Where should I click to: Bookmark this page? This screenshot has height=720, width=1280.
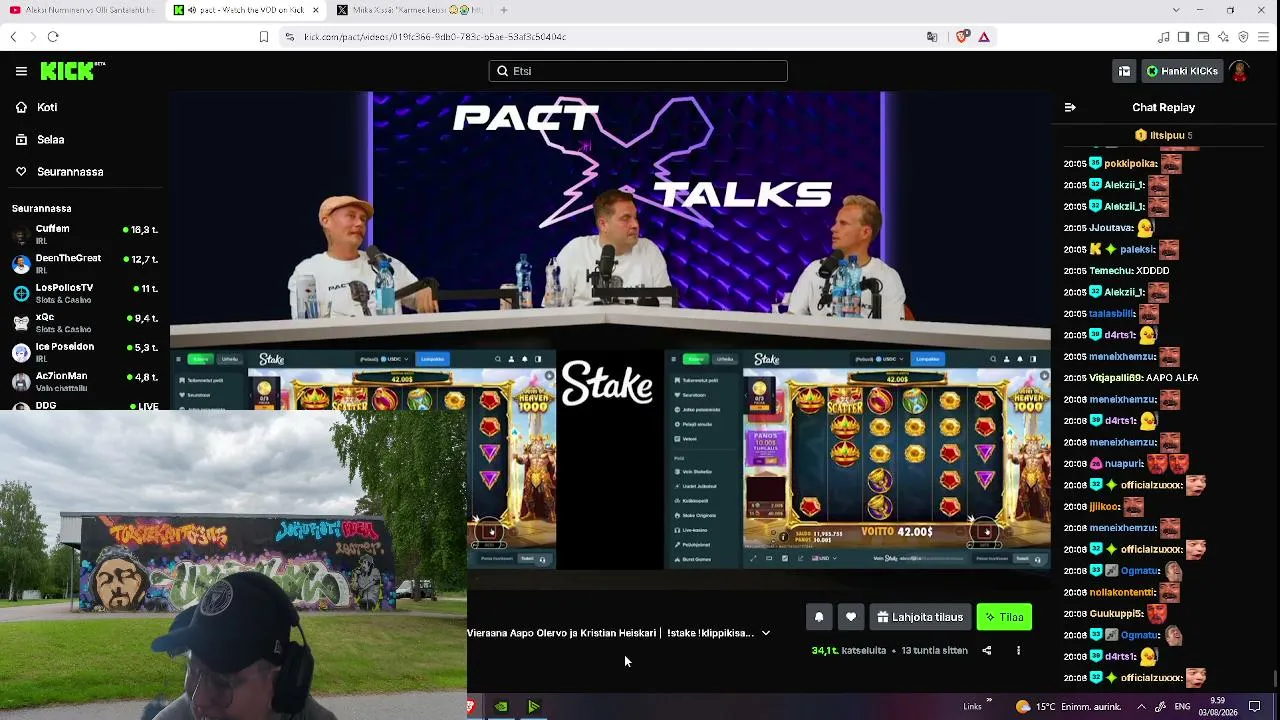point(264,37)
